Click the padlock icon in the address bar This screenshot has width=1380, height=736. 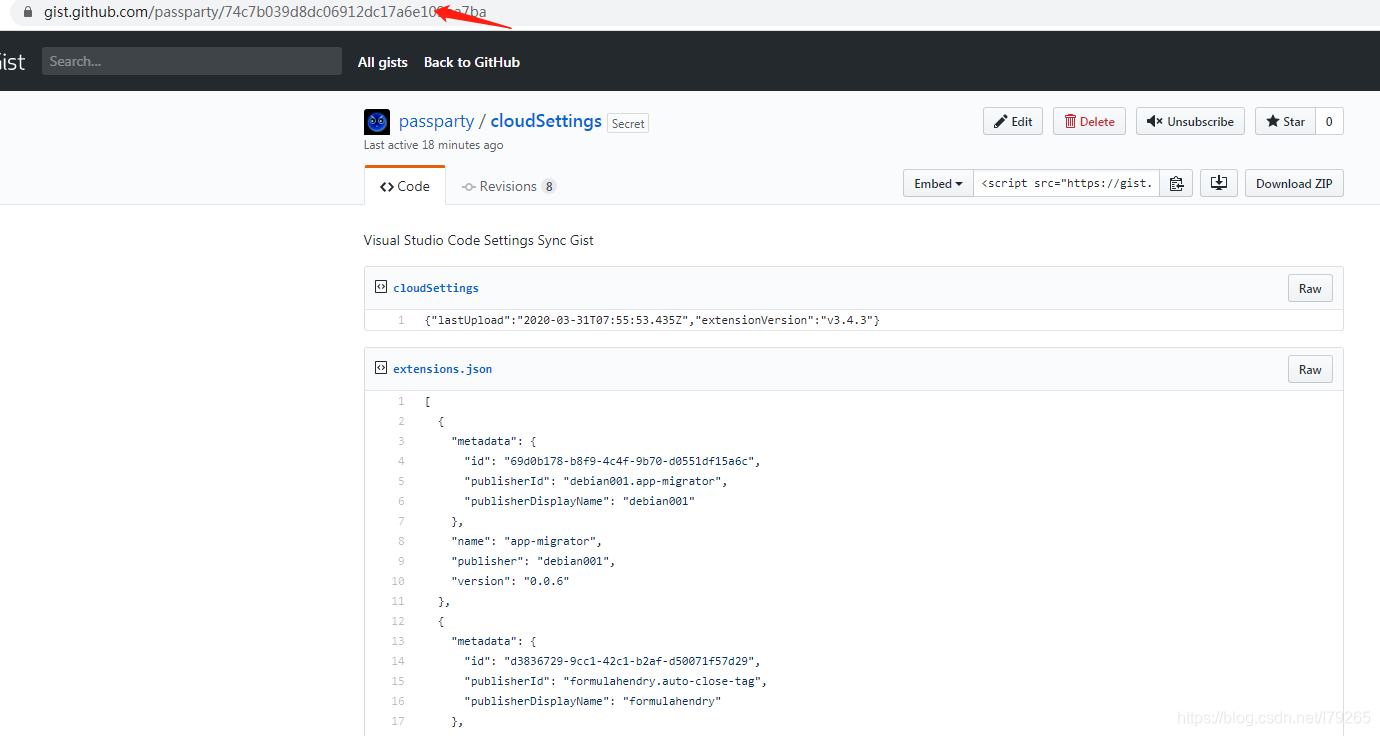coord(25,13)
